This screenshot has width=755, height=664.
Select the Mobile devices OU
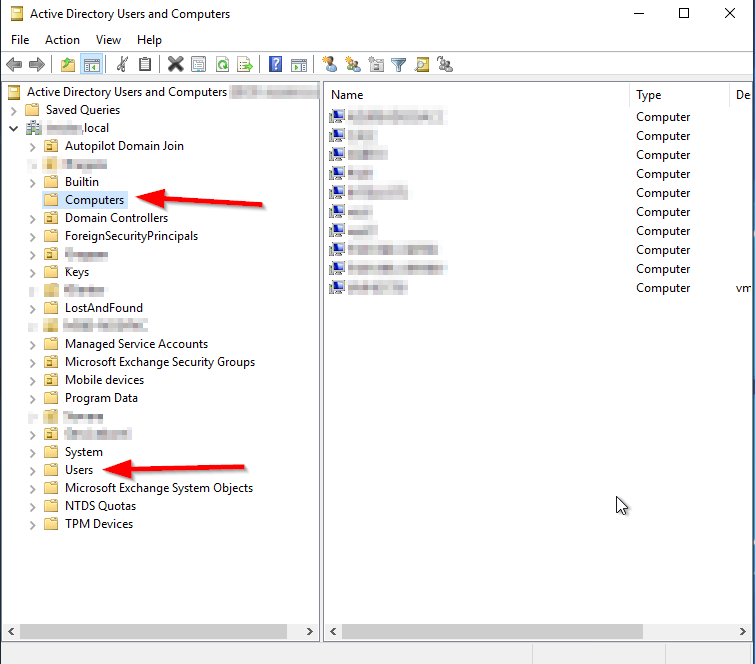(x=104, y=380)
